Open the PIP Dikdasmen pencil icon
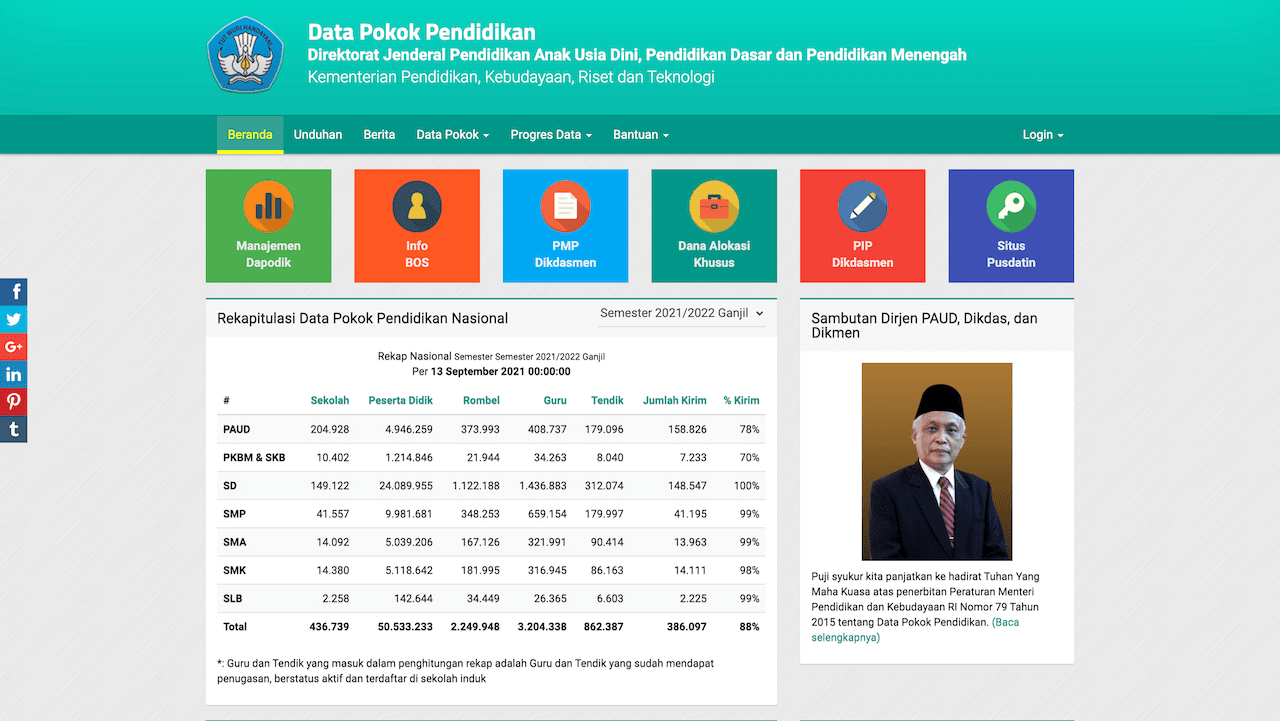 [x=862, y=206]
